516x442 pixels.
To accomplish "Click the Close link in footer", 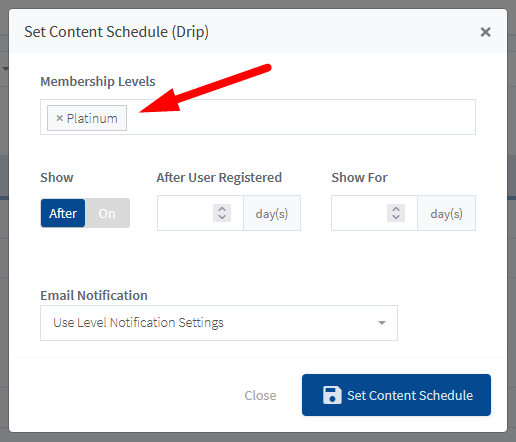I will point(260,395).
